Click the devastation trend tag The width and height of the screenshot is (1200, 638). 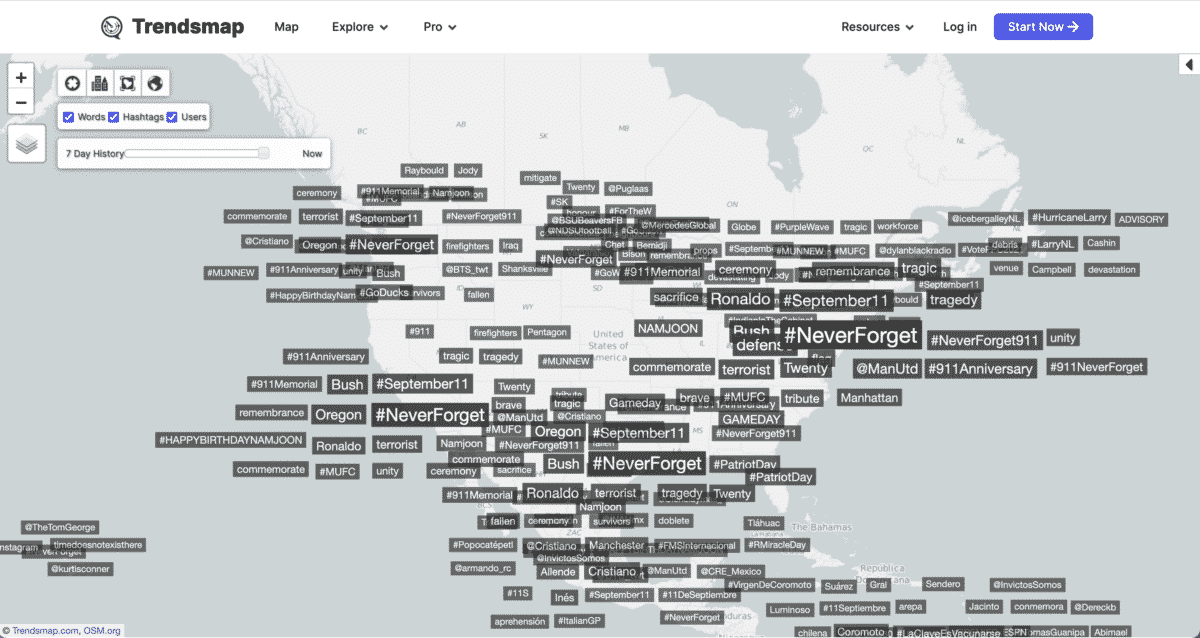click(1111, 269)
